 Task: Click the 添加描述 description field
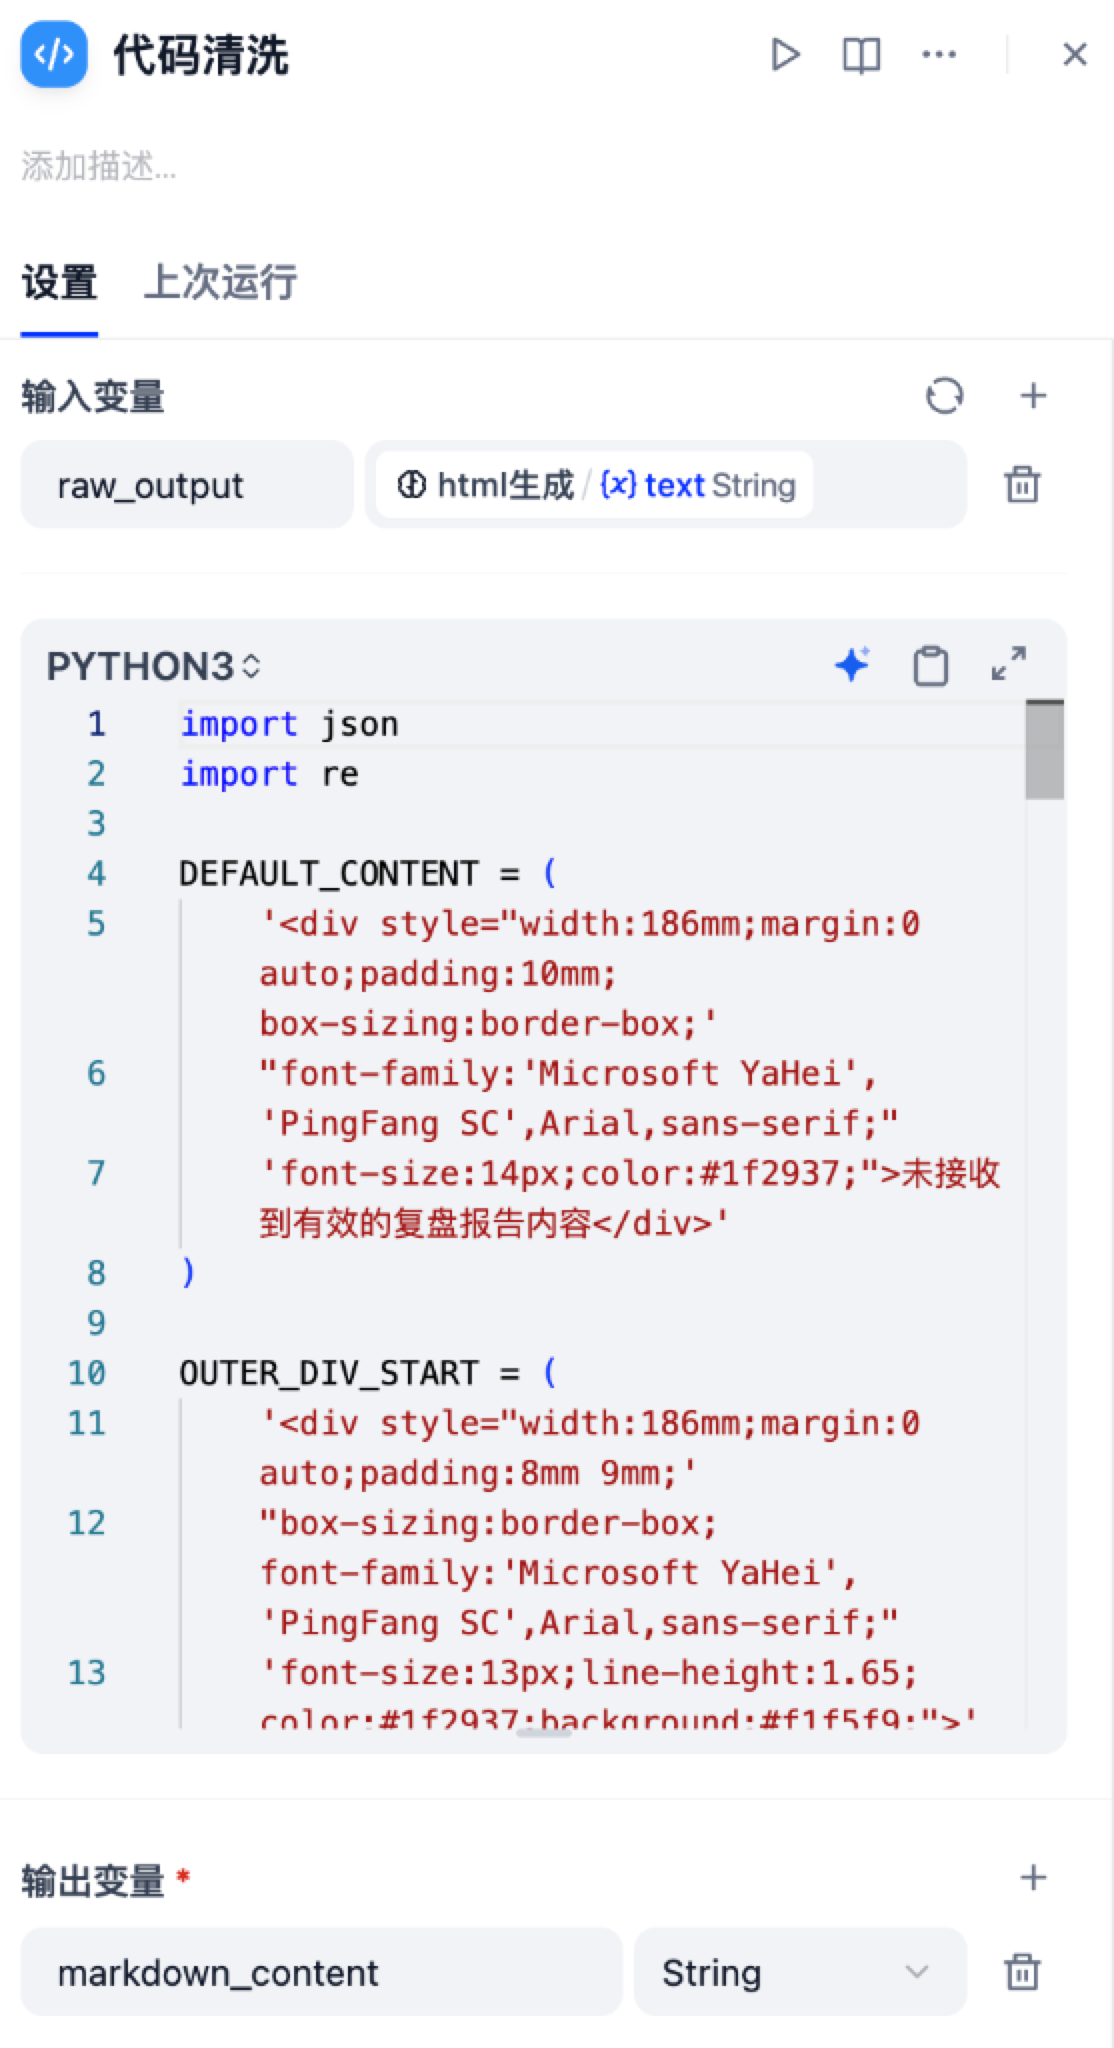click(x=99, y=166)
